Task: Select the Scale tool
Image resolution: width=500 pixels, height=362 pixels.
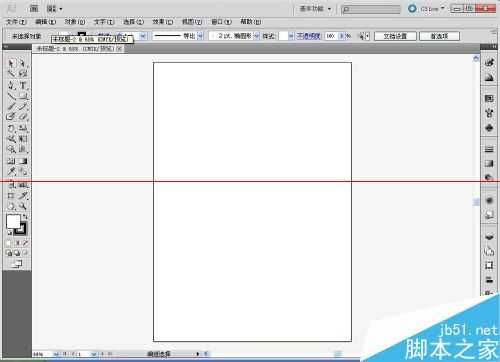Action: click(23, 128)
